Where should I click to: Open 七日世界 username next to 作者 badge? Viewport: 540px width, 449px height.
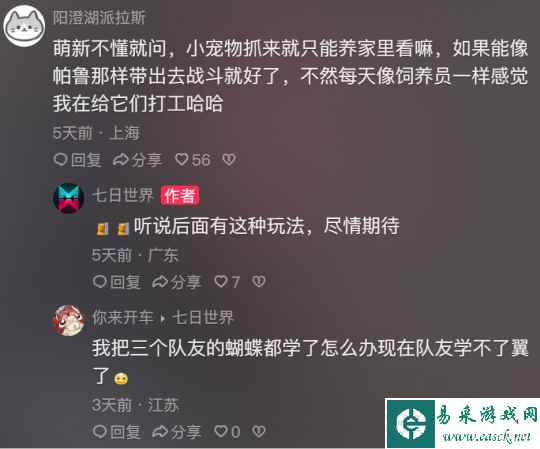[x=123, y=195]
